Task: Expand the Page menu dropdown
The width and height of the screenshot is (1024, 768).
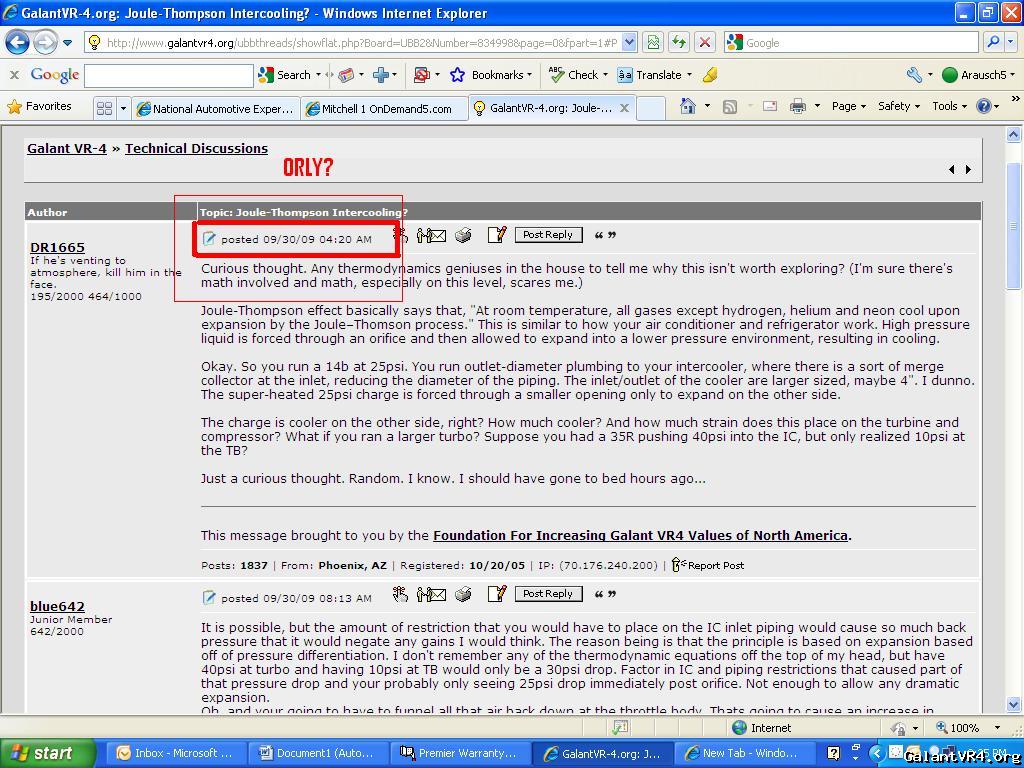Action: pos(848,106)
